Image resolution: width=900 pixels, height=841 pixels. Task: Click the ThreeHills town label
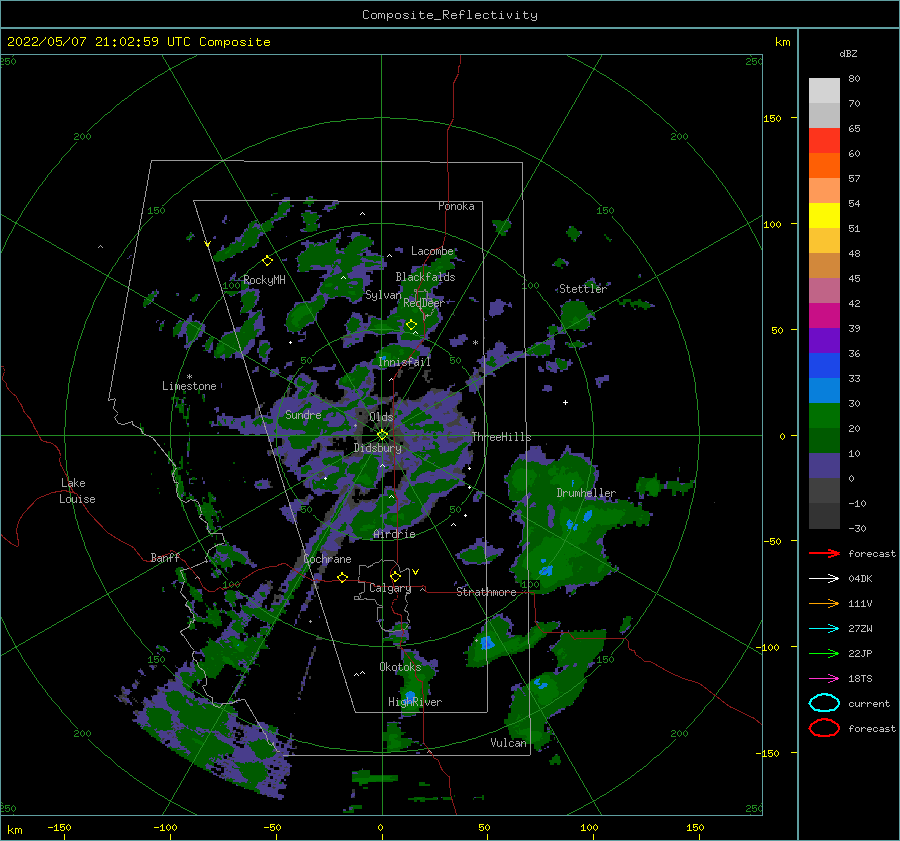coord(502,437)
